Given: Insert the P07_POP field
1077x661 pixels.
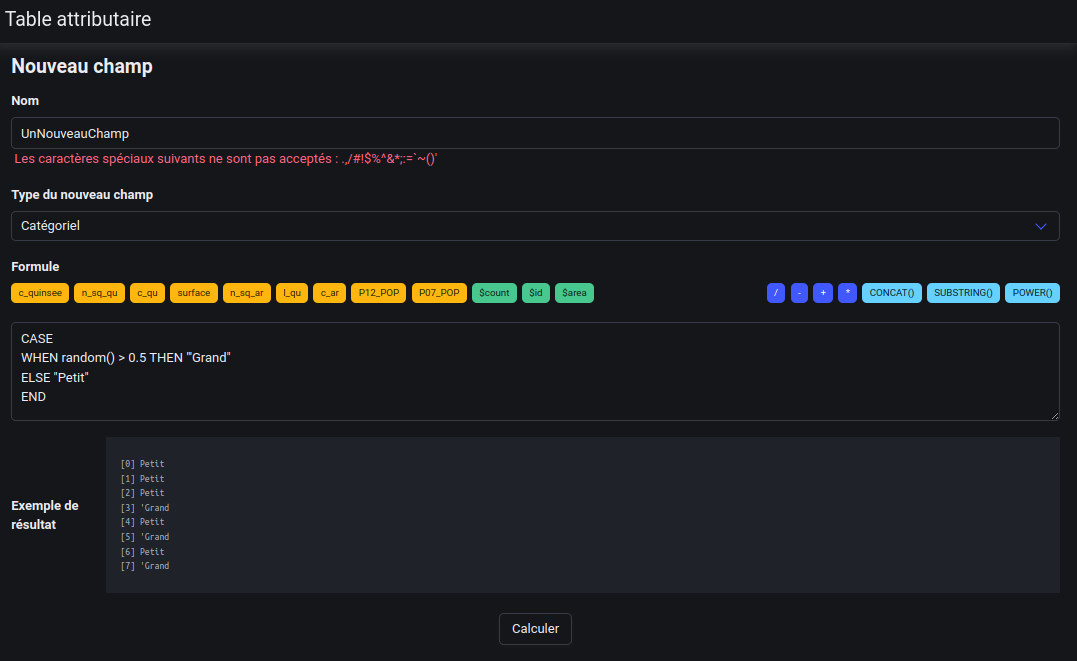Looking at the screenshot, I should point(439,293).
